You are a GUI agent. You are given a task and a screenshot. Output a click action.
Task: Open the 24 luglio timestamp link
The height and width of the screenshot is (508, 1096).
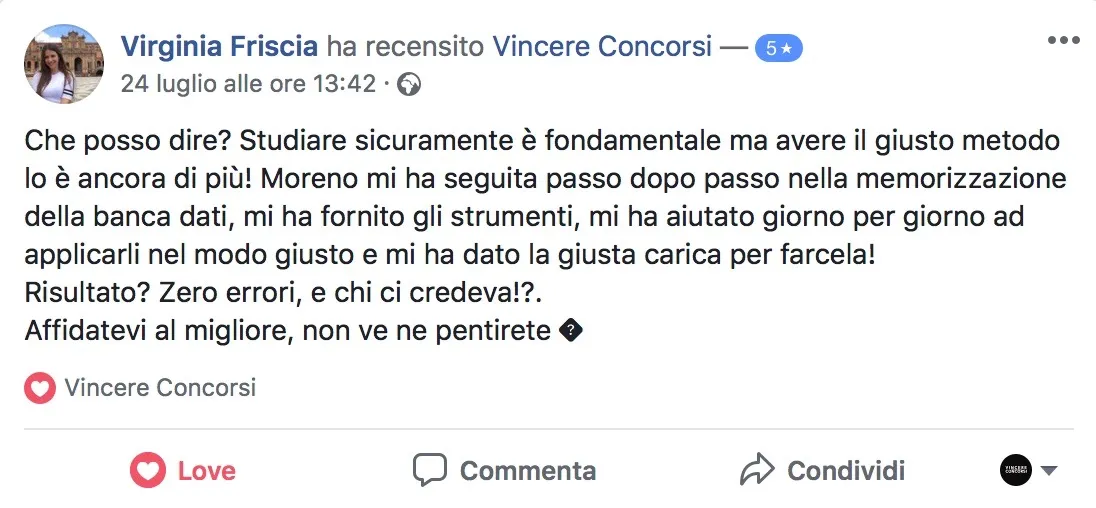click(x=247, y=85)
